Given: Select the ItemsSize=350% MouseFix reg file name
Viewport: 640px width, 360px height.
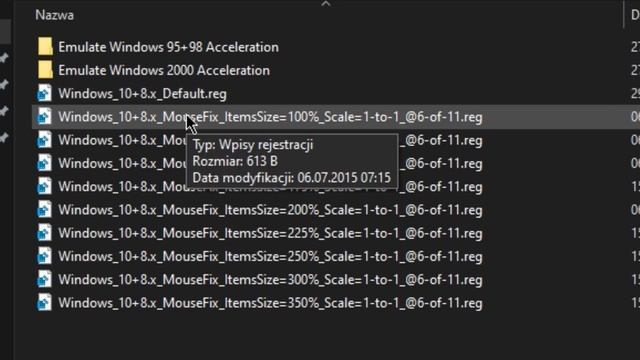Looking at the screenshot, I should 270,303.
